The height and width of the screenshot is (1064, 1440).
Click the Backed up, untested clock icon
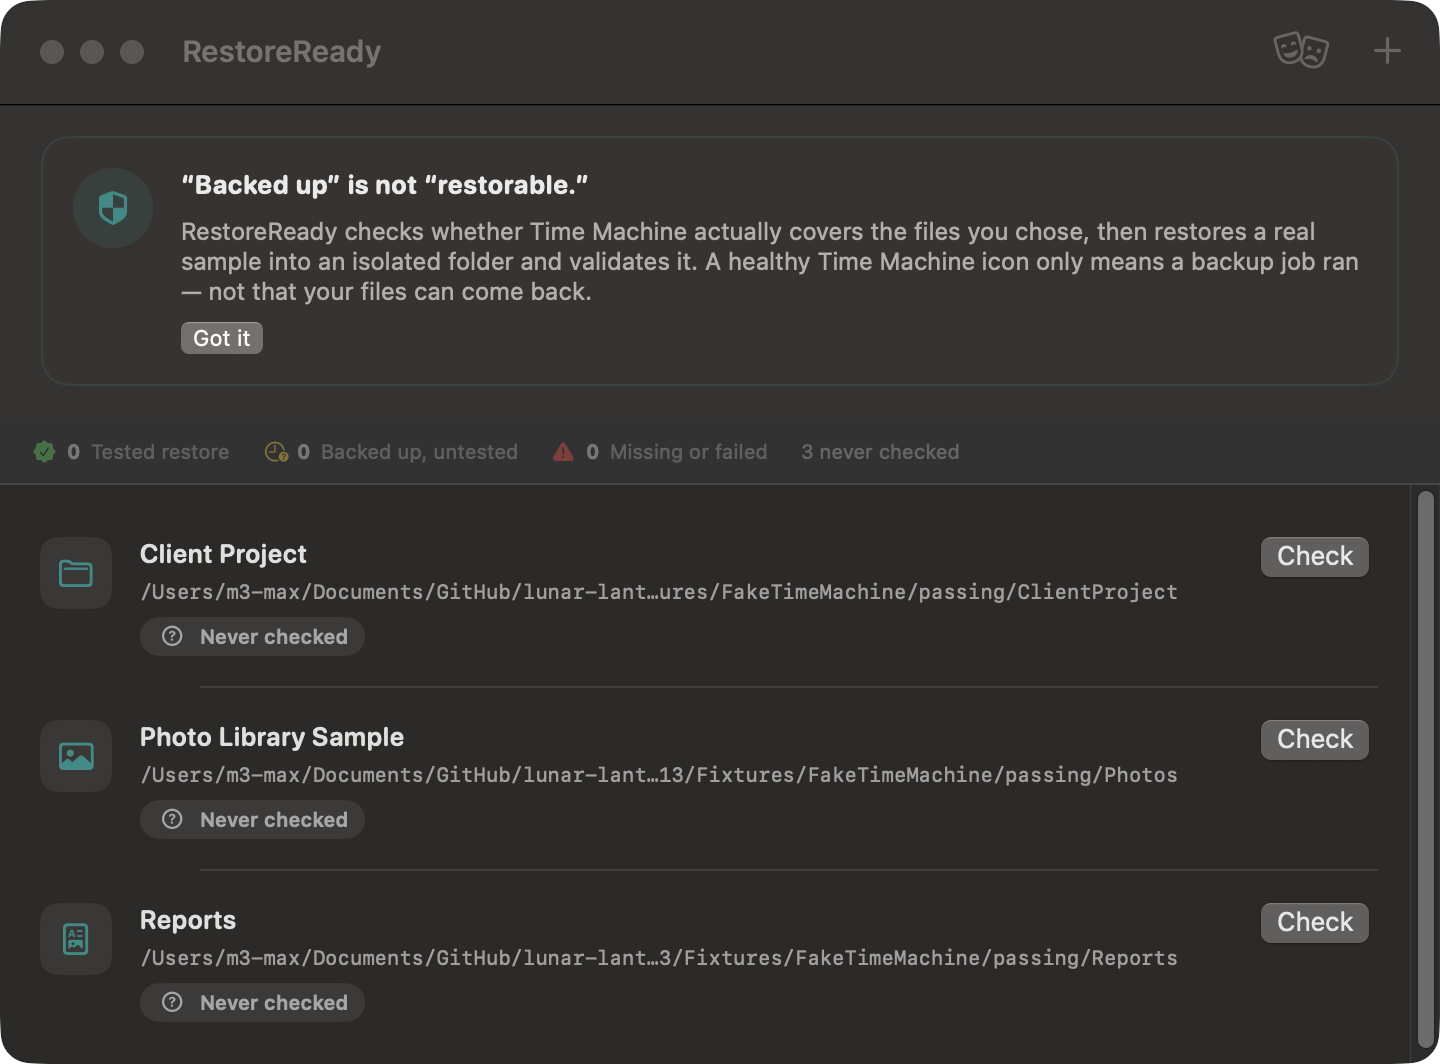pyautogui.click(x=276, y=452)
